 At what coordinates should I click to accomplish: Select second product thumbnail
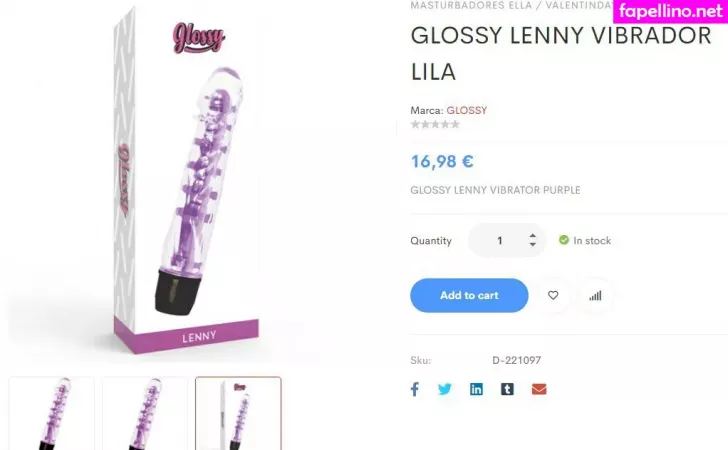tap(144, 413)
